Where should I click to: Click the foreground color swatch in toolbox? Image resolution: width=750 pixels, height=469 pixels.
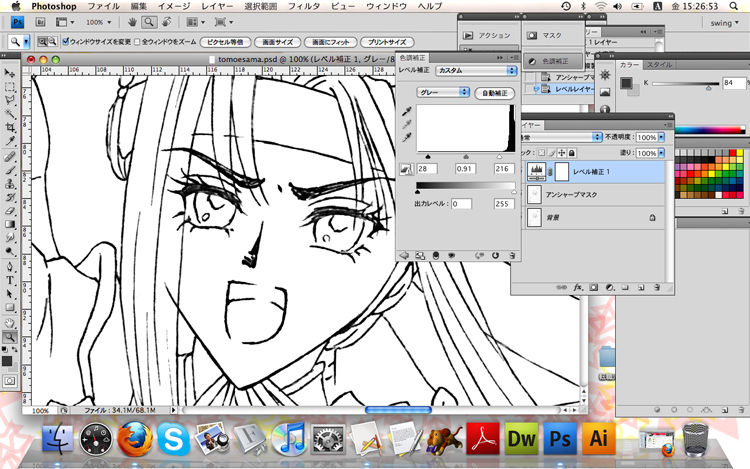[x=7, y=361]
